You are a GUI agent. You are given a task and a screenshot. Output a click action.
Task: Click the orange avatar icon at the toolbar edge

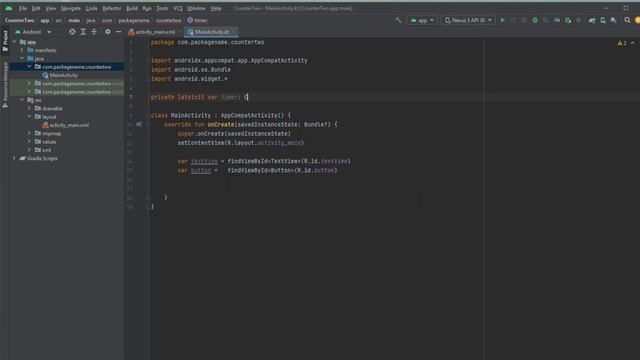pyautogui.click(x=637, y=20)
